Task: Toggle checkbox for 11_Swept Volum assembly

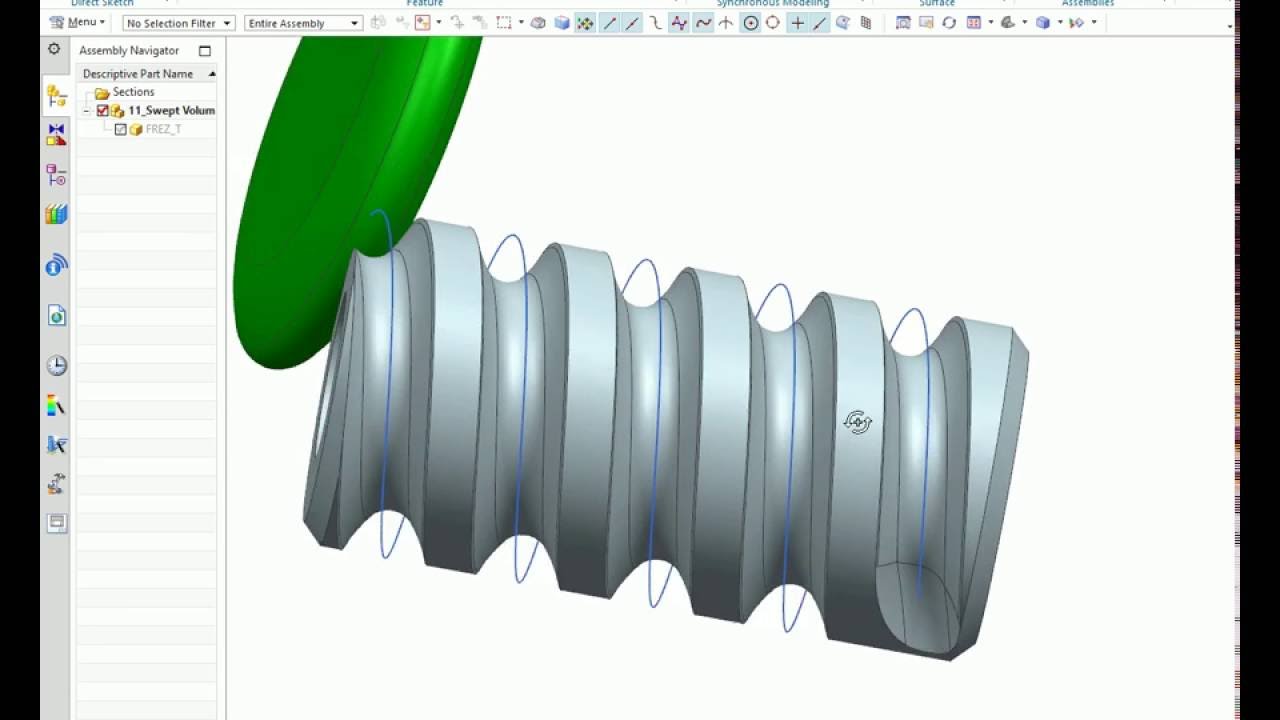Action: pos(102,111)
